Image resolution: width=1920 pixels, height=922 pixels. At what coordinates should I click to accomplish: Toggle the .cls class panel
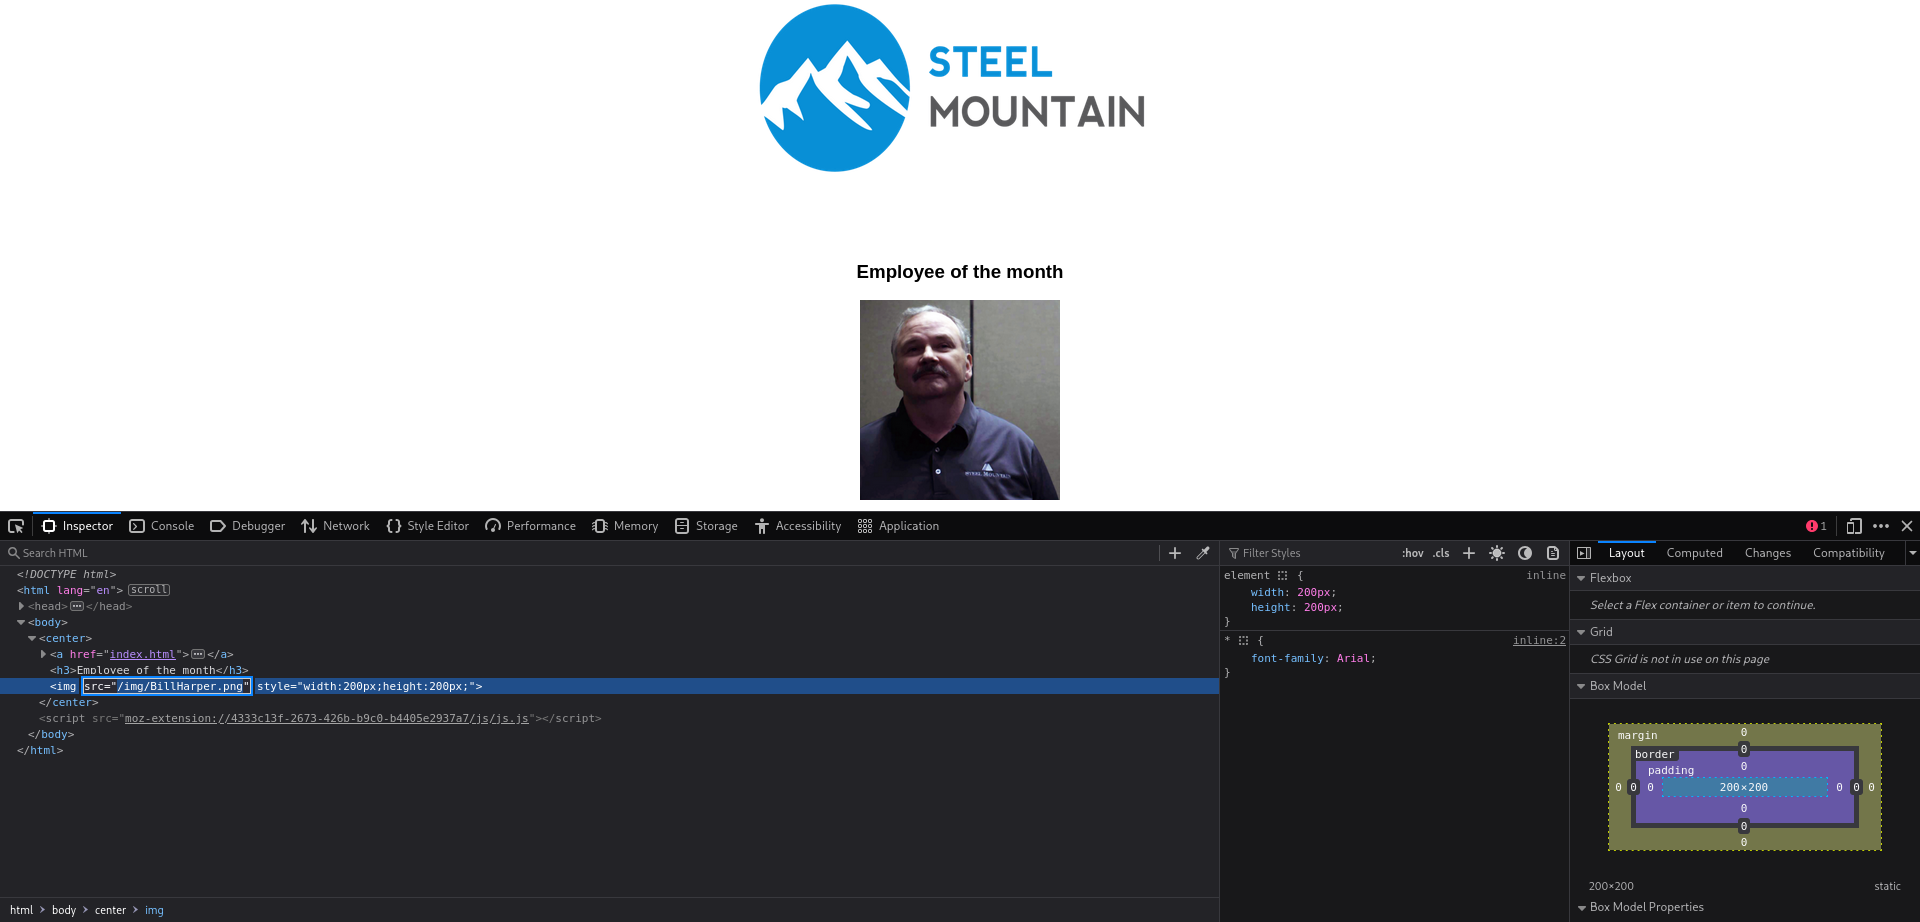pyautogui.click(x=1441, y=552)
